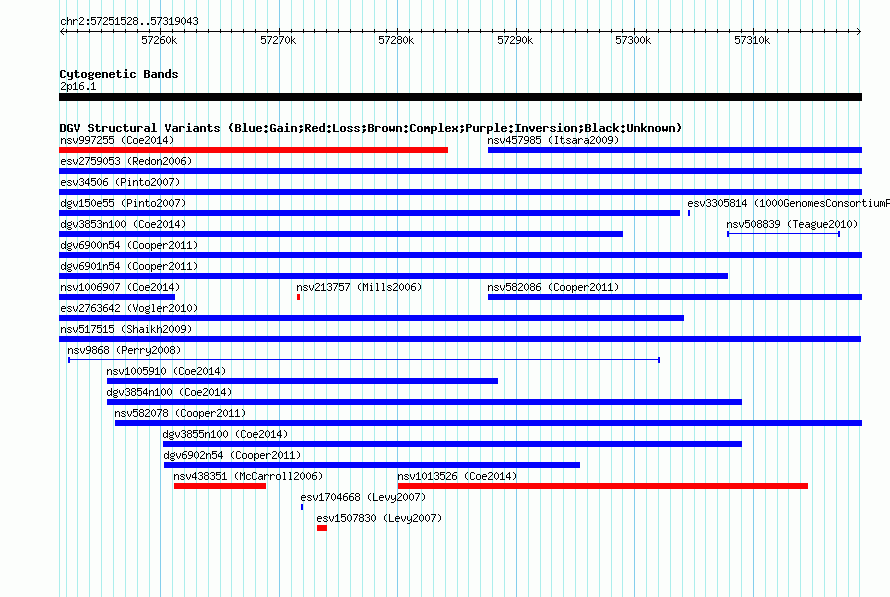Viewport: 890px width, 597px height.
Task: Click the 57300k ruler tick label
Action: point(633,40)
